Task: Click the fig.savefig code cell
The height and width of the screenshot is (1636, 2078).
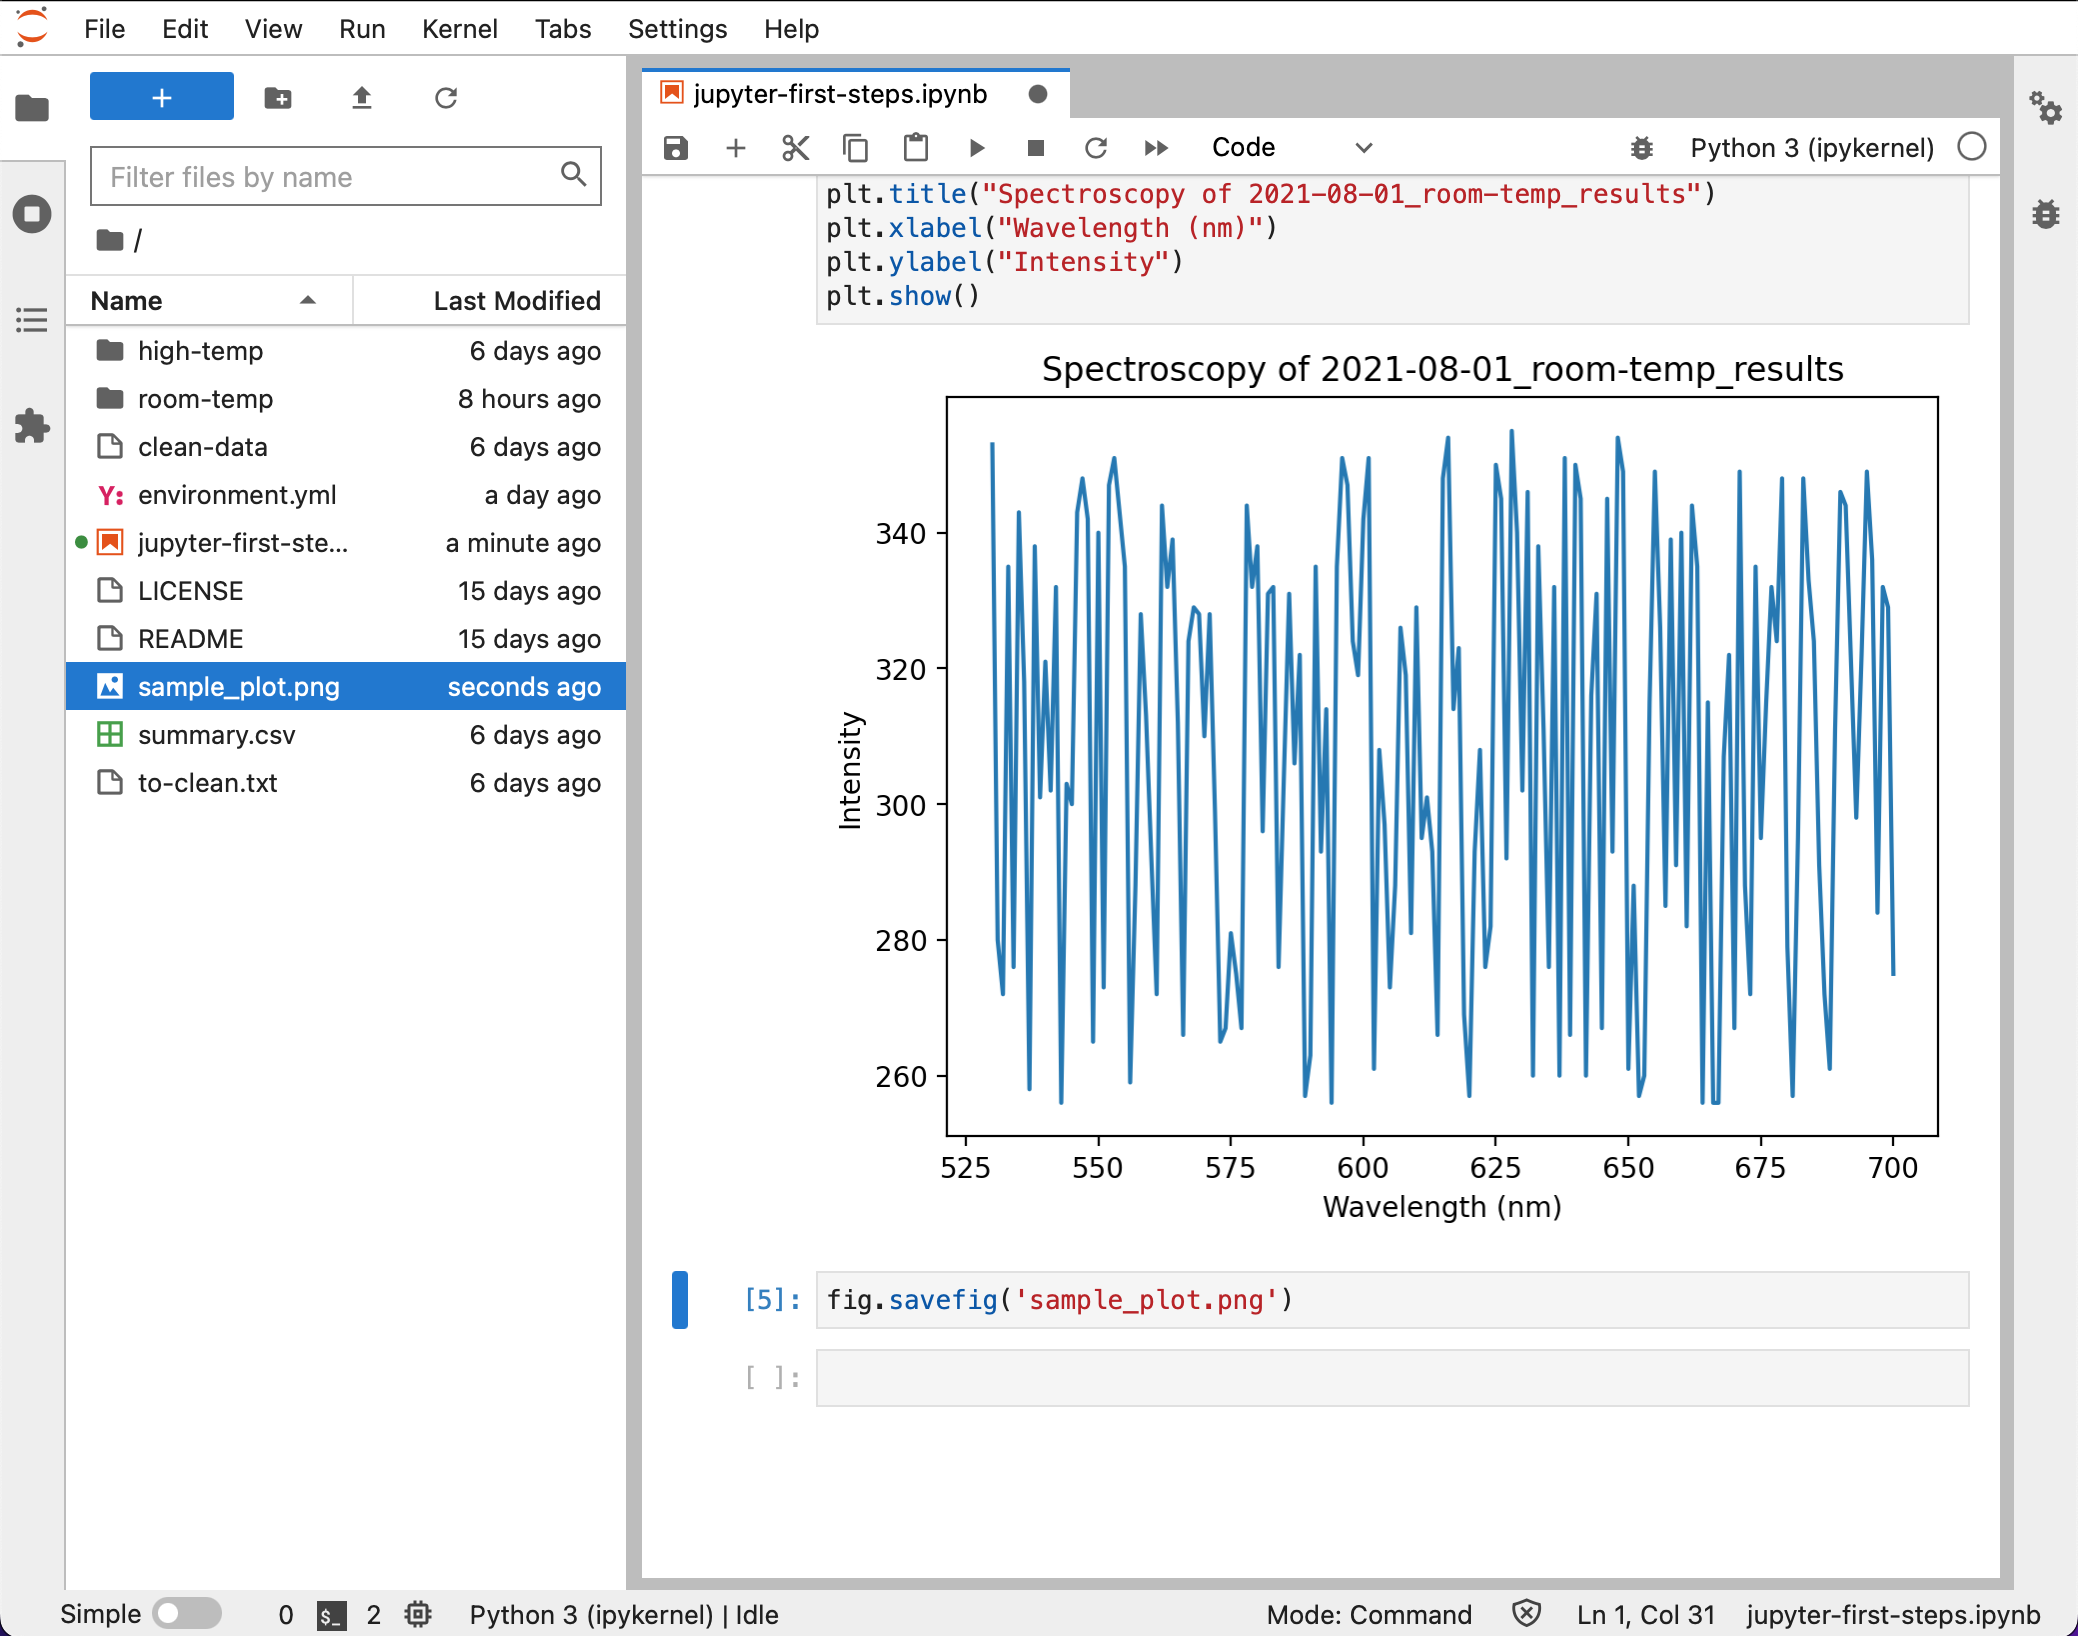Action: click(x=1392, y=1300)
